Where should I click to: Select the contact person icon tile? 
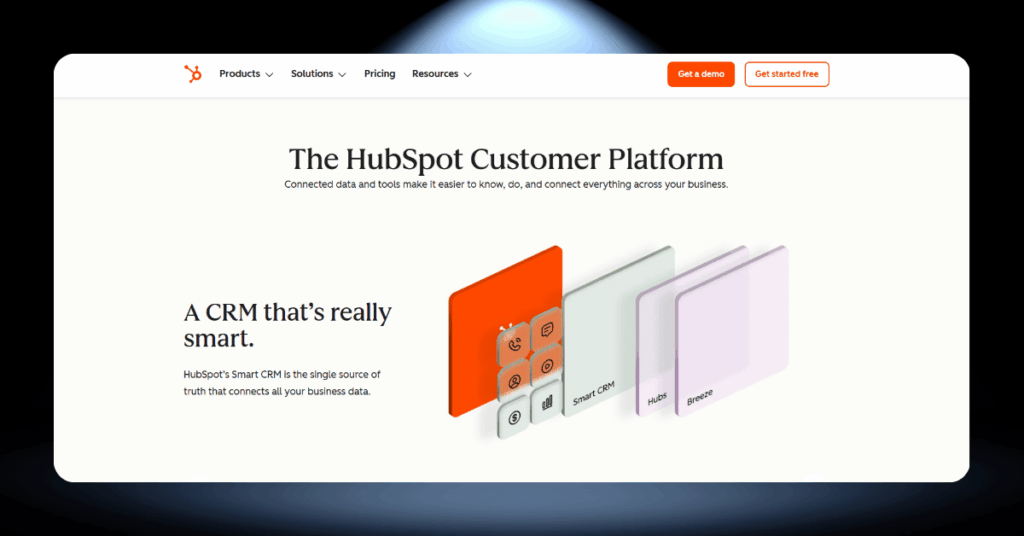tap(514, 382)
